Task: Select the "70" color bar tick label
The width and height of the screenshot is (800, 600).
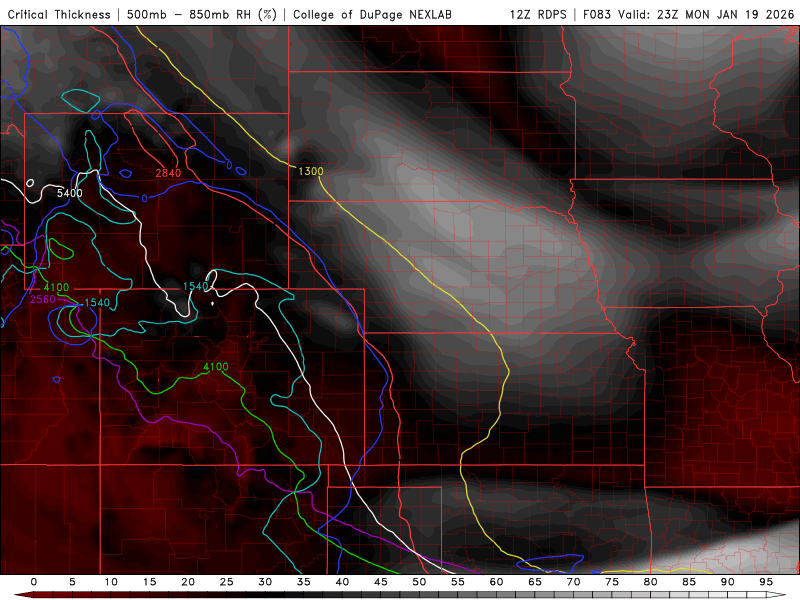Action: click(x=573, y=582)
